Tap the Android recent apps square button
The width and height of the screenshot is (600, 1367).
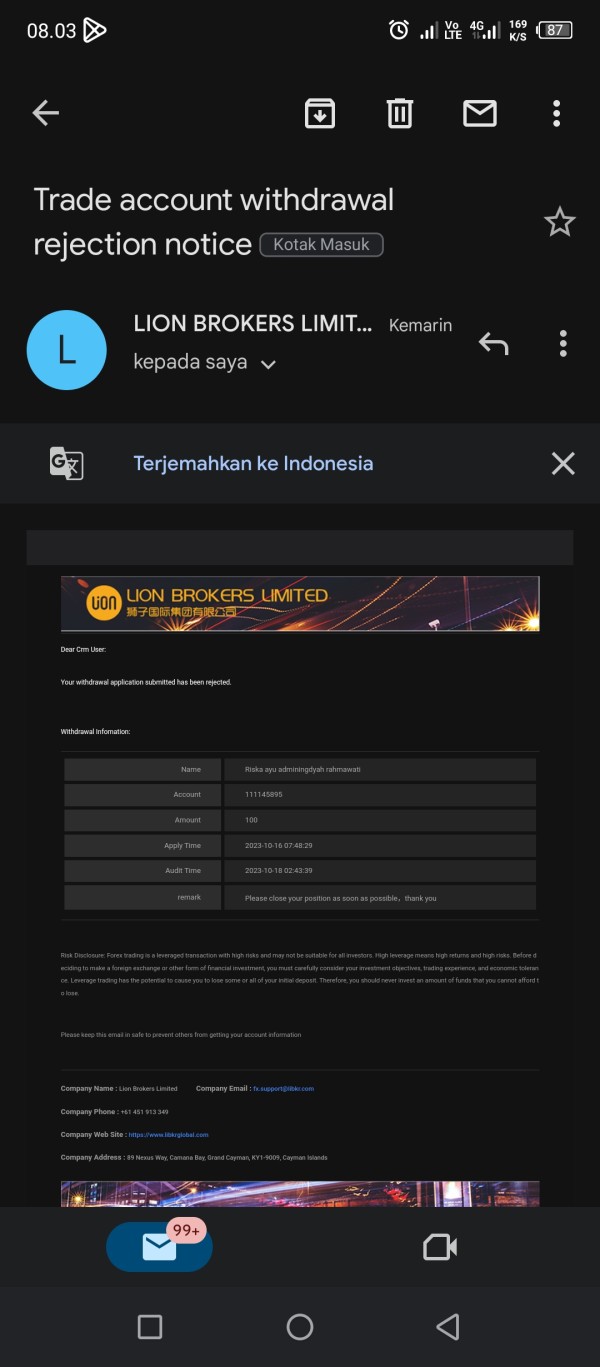pyautogui.click(x=150, y=1327)
